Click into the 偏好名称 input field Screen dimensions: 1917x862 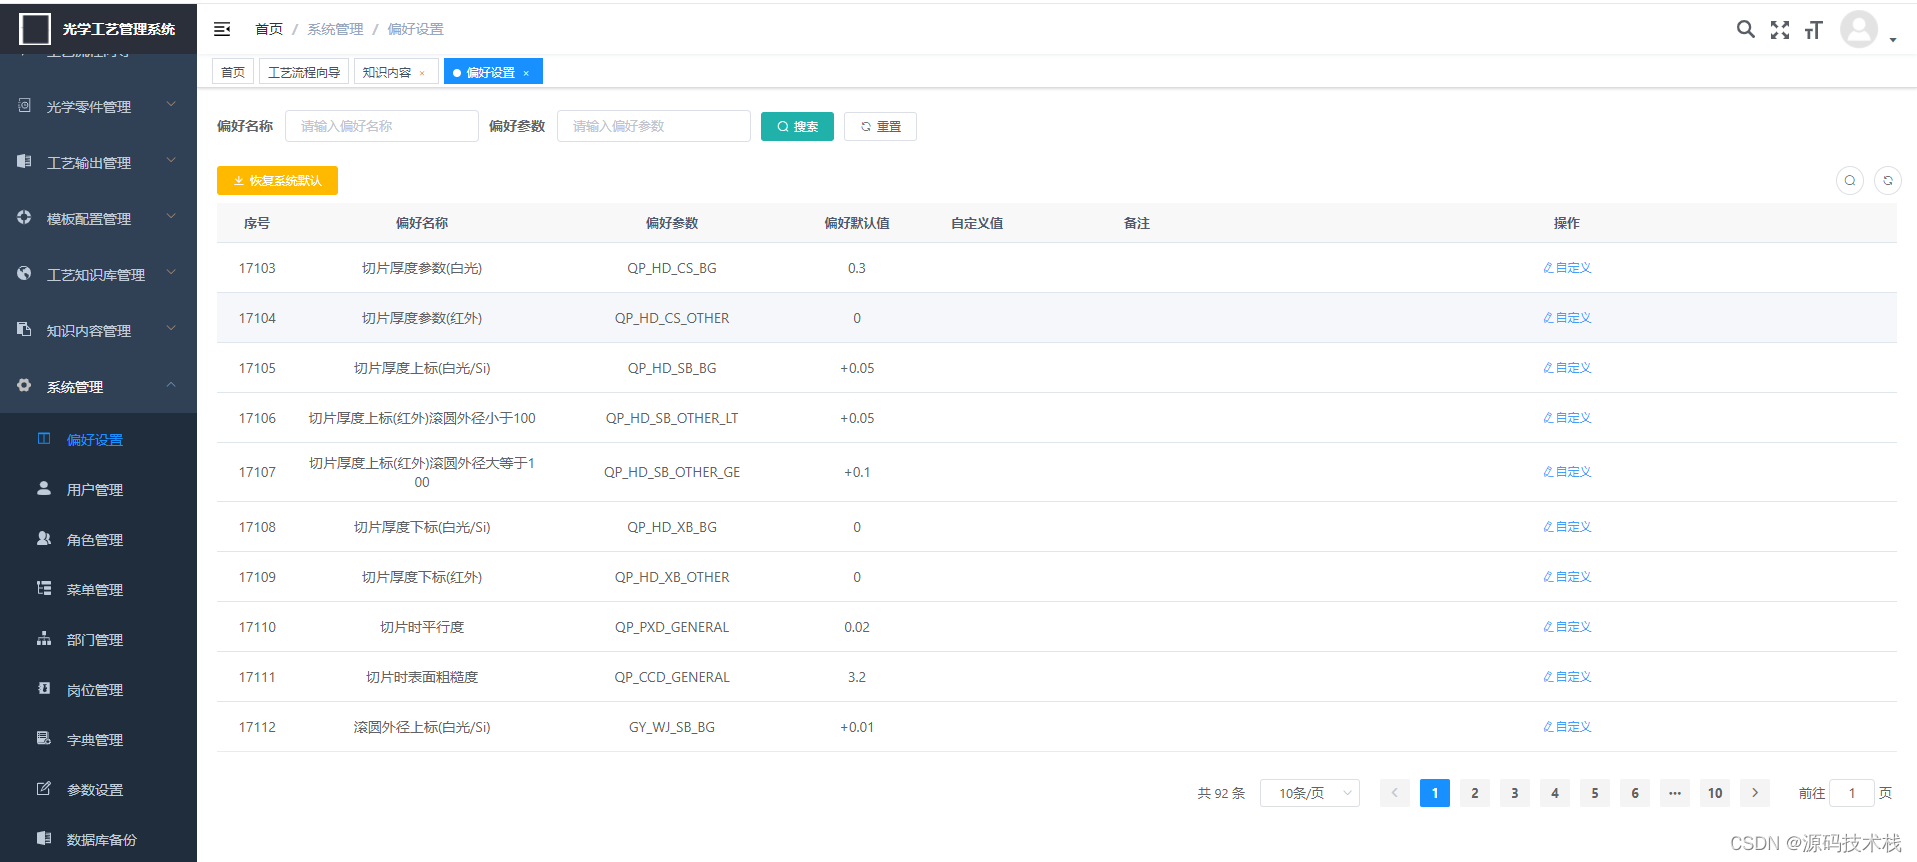click(382, 126)
